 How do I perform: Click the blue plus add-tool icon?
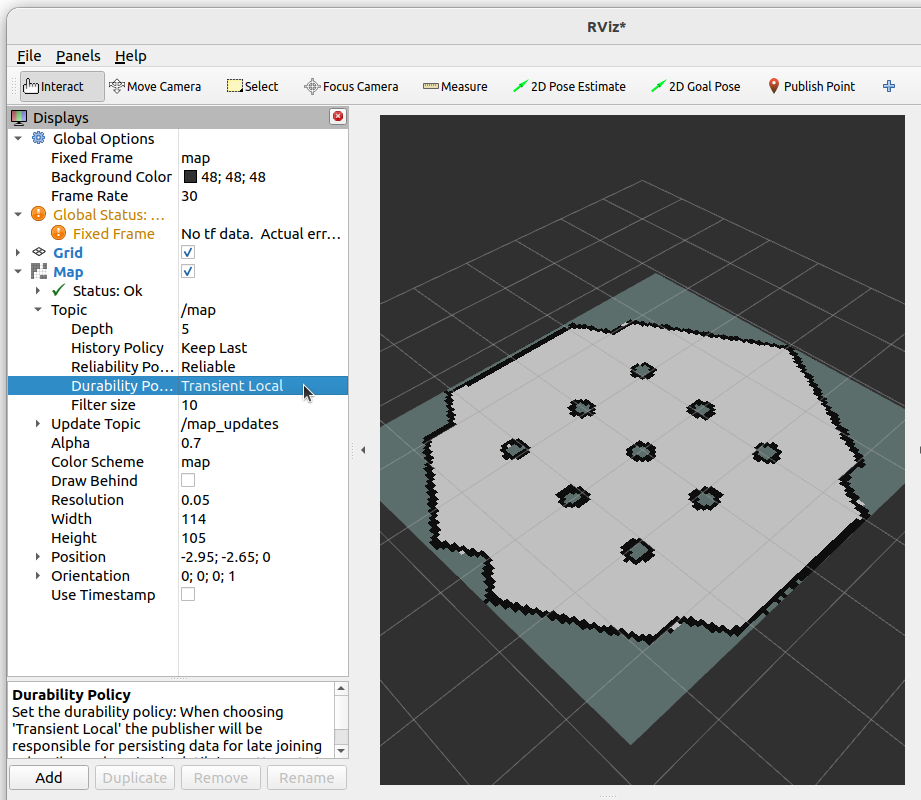point(889,86)
